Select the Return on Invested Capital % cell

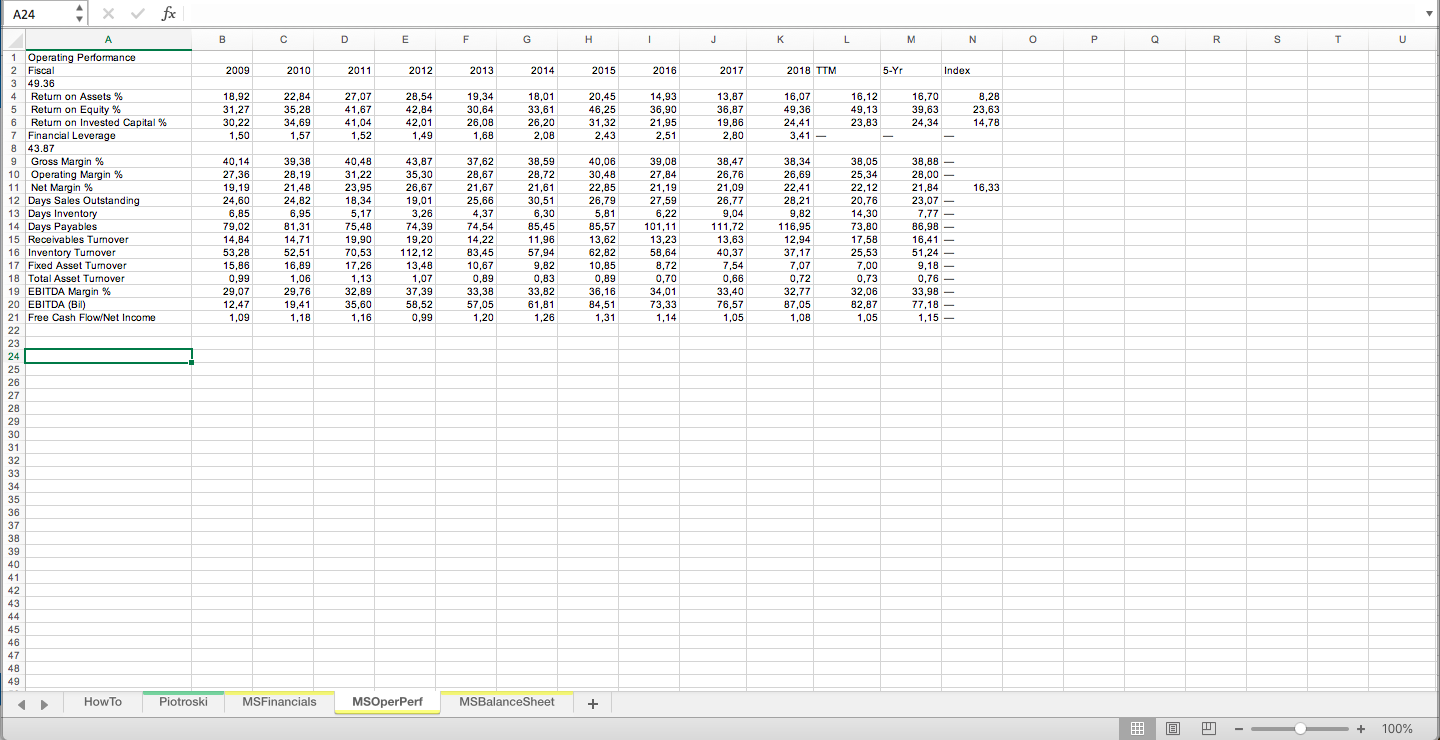click(x=108, y=123)
